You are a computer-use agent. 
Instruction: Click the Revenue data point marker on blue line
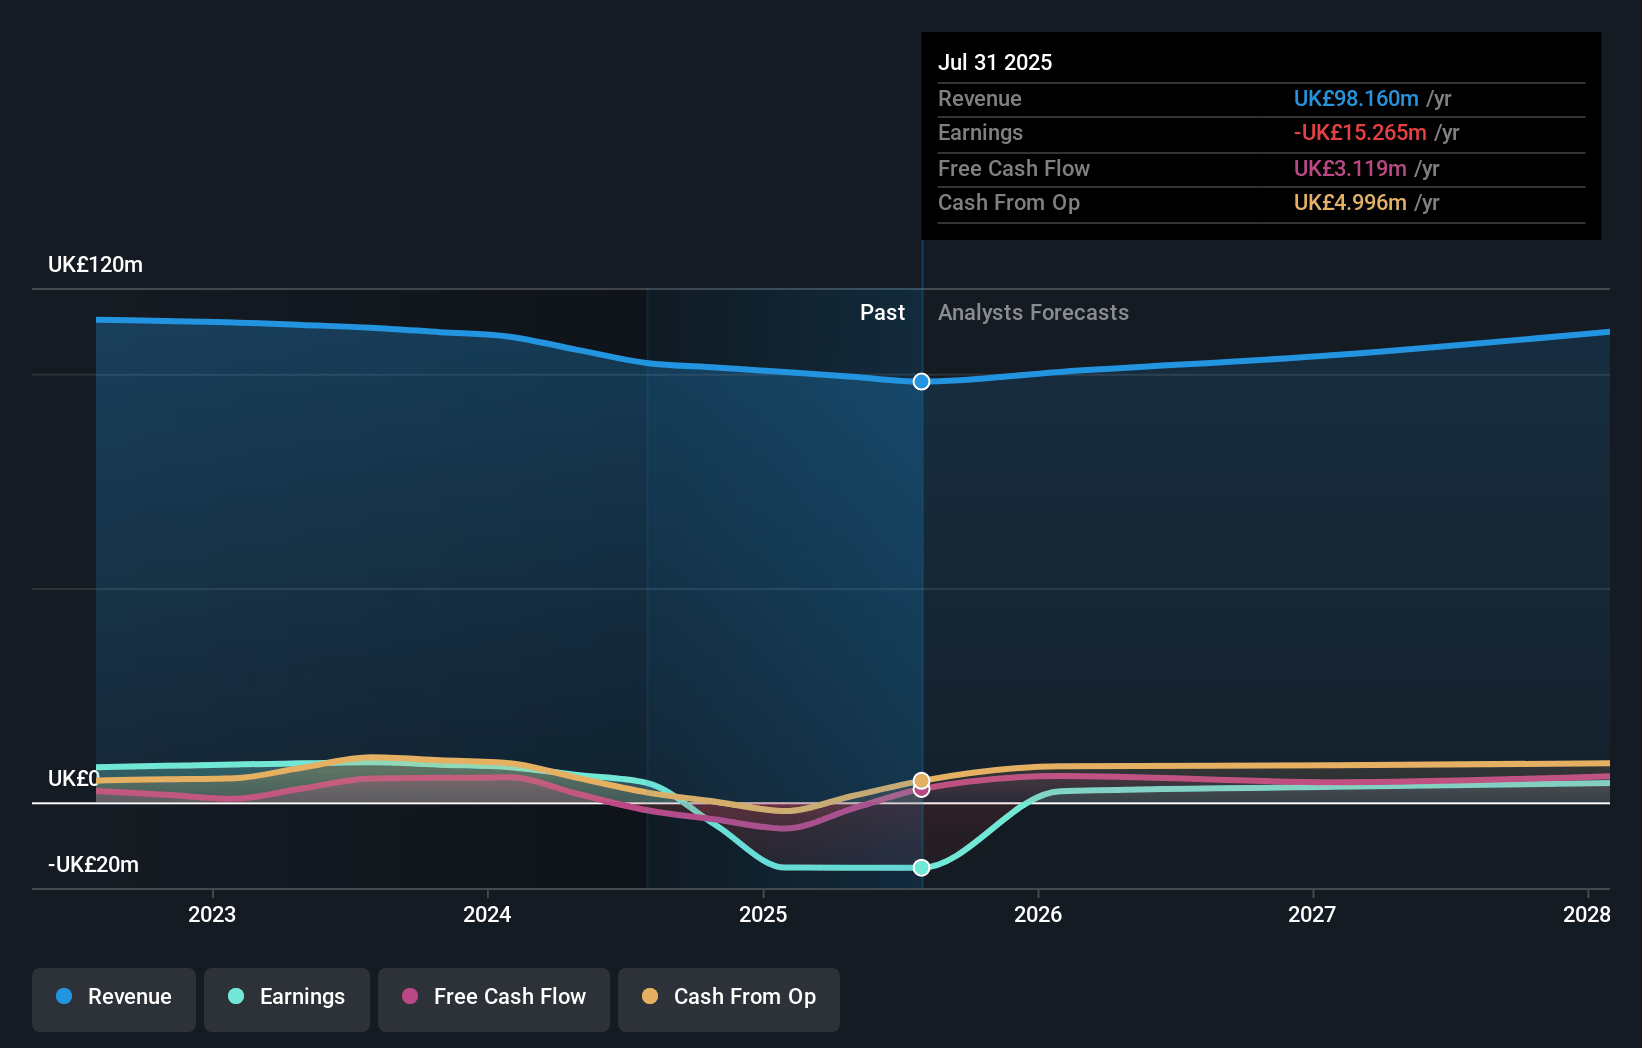pos(921,382)
